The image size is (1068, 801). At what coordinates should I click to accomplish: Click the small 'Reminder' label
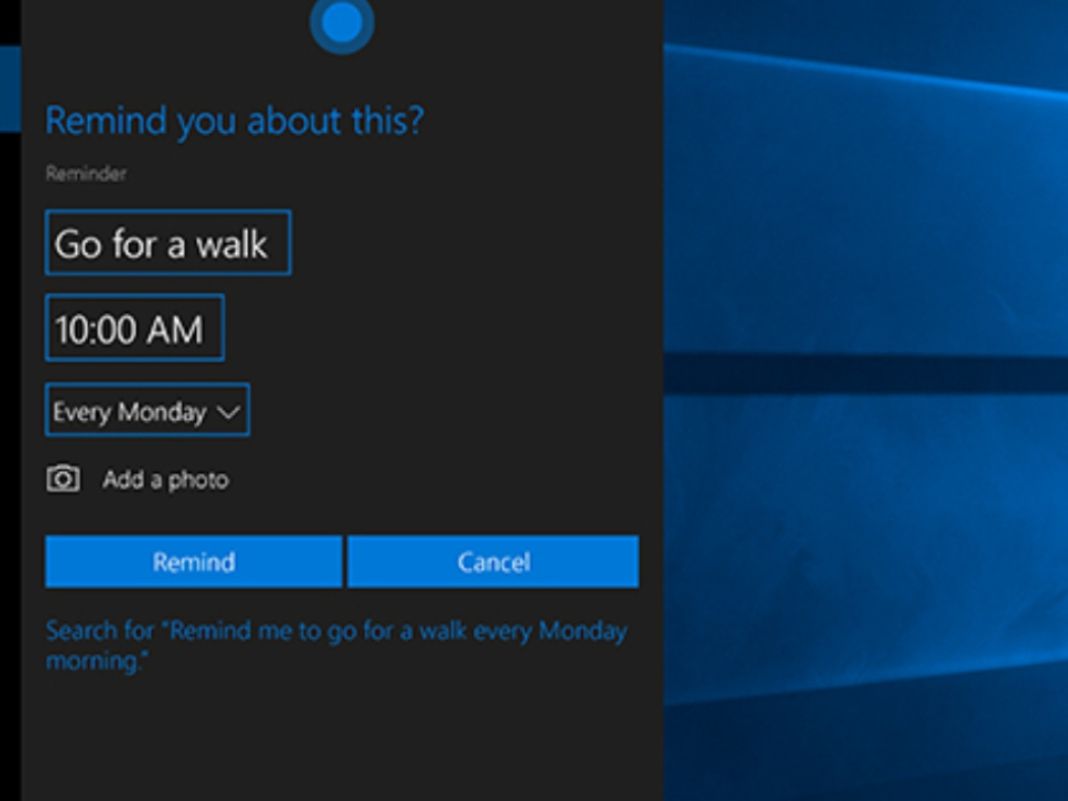click(86, 174)
